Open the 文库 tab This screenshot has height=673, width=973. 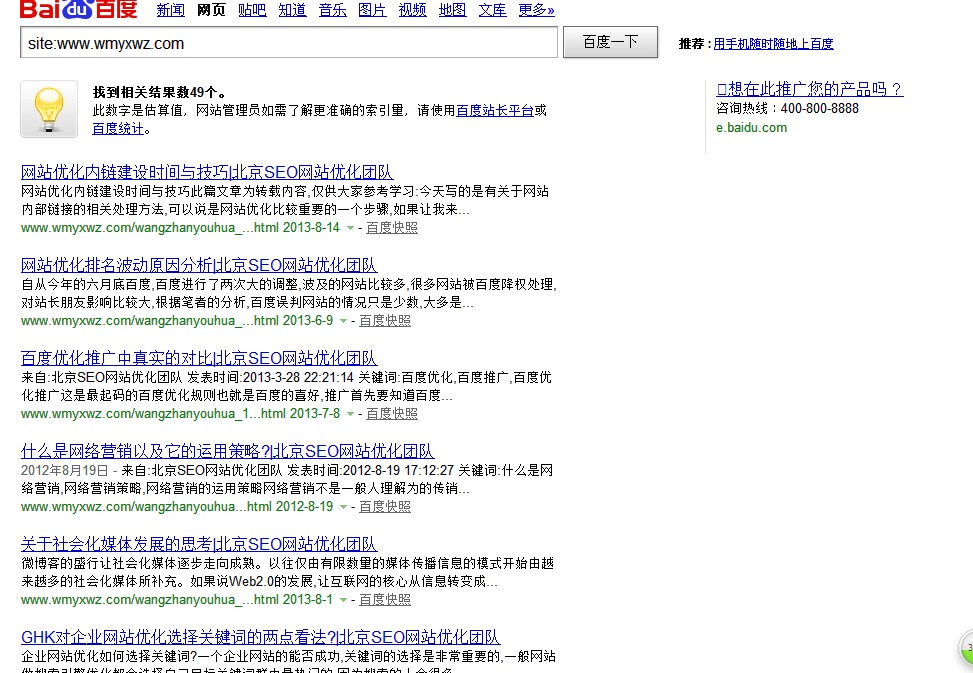tap(493, 10)
